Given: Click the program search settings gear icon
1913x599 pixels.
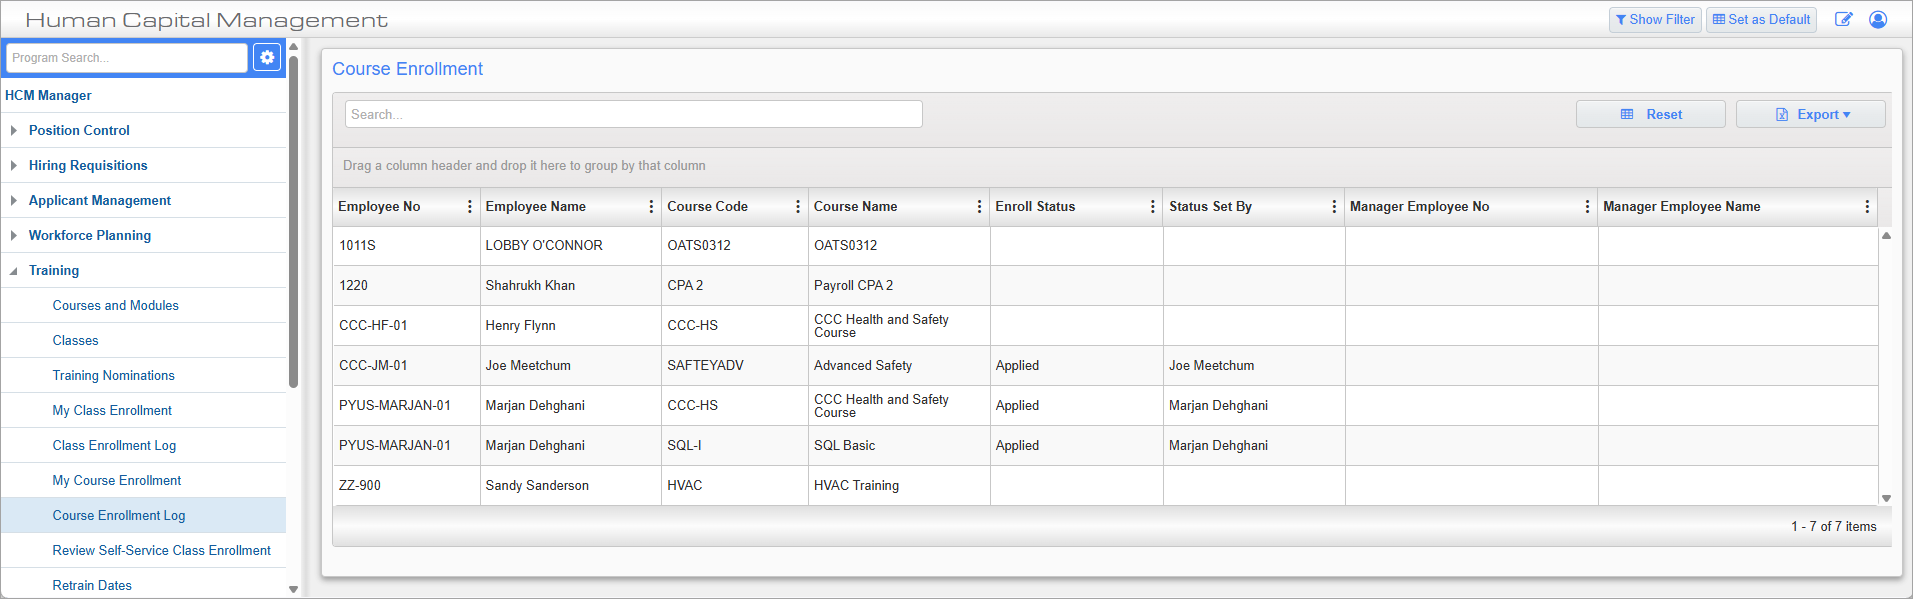Looking at the screenshot, I should tap(267, 58).
